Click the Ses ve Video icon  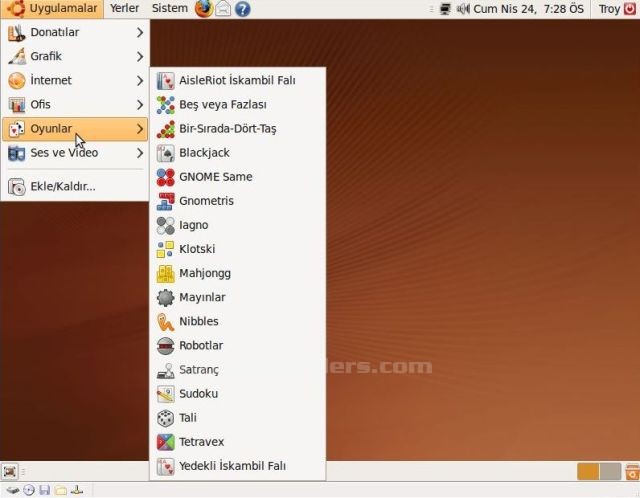click(17, 153)
